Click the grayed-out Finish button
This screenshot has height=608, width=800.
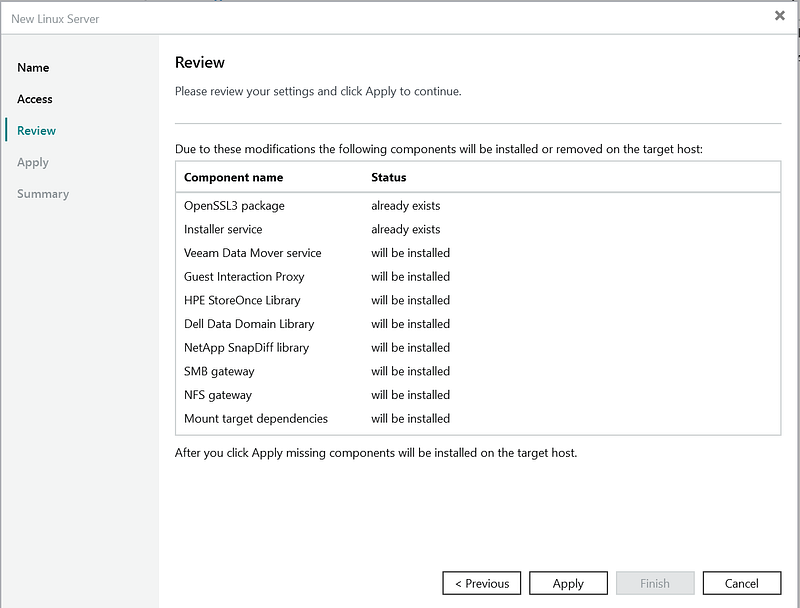click(655, 583)
